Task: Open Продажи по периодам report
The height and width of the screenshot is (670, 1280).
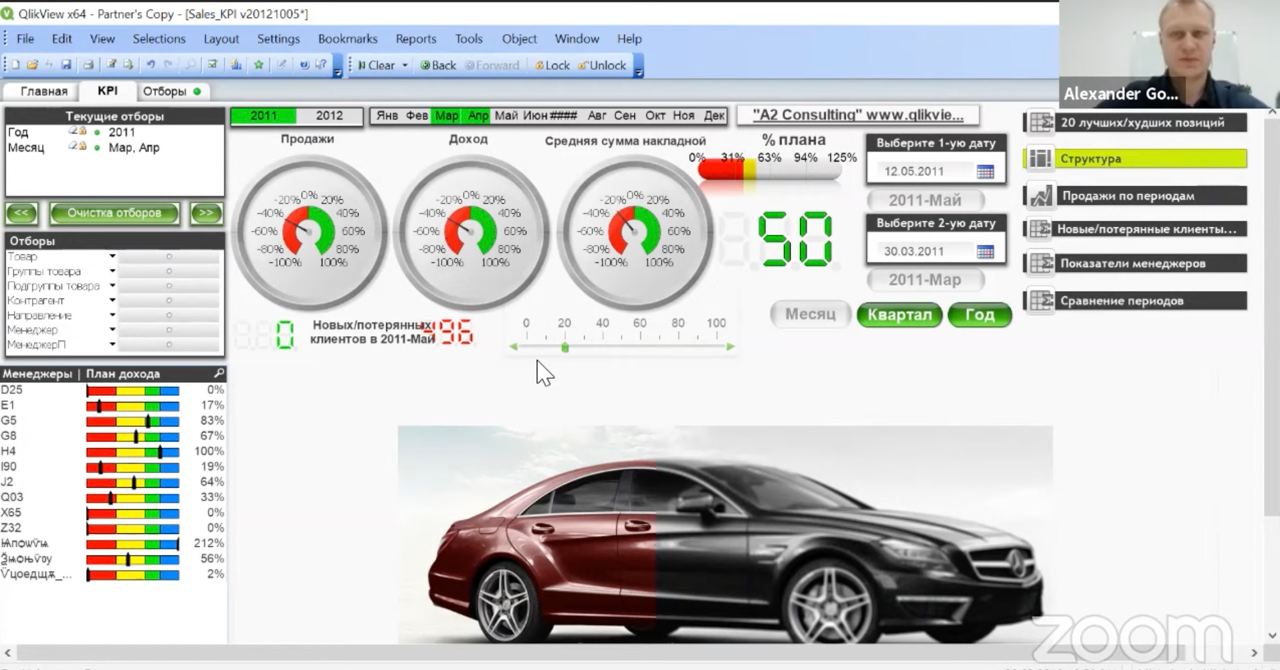Action: tap(1136, 196)
